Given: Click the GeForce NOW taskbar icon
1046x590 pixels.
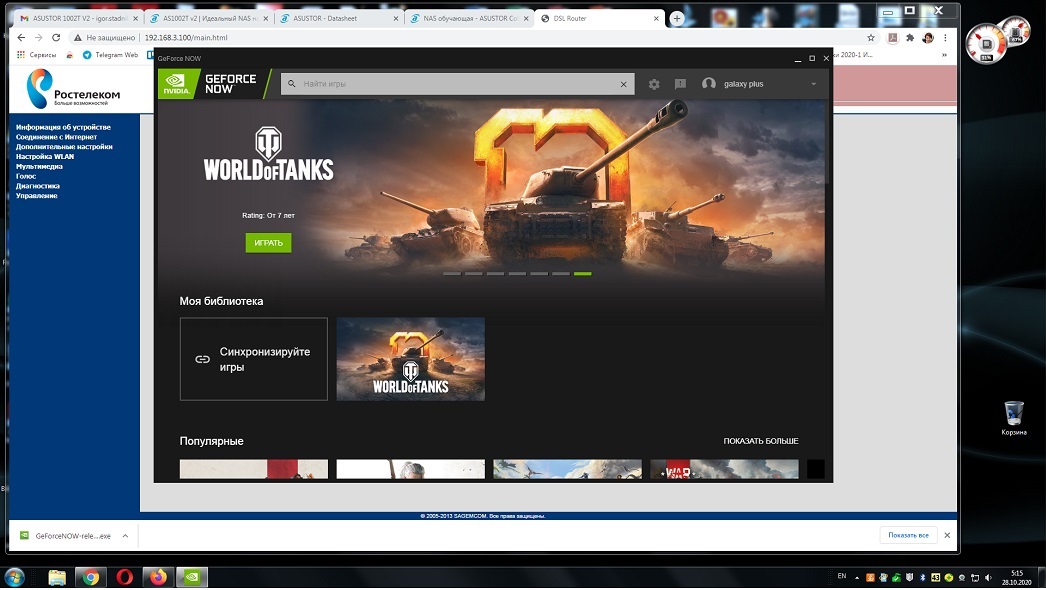Looking at the screenshot, I should [191, 577].
